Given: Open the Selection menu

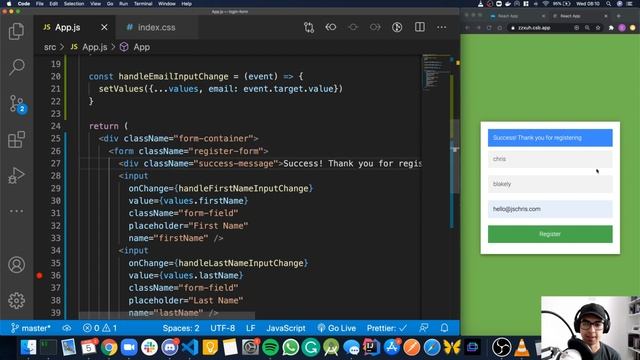Looking at the screenshot, I should [x=74, y=4].
